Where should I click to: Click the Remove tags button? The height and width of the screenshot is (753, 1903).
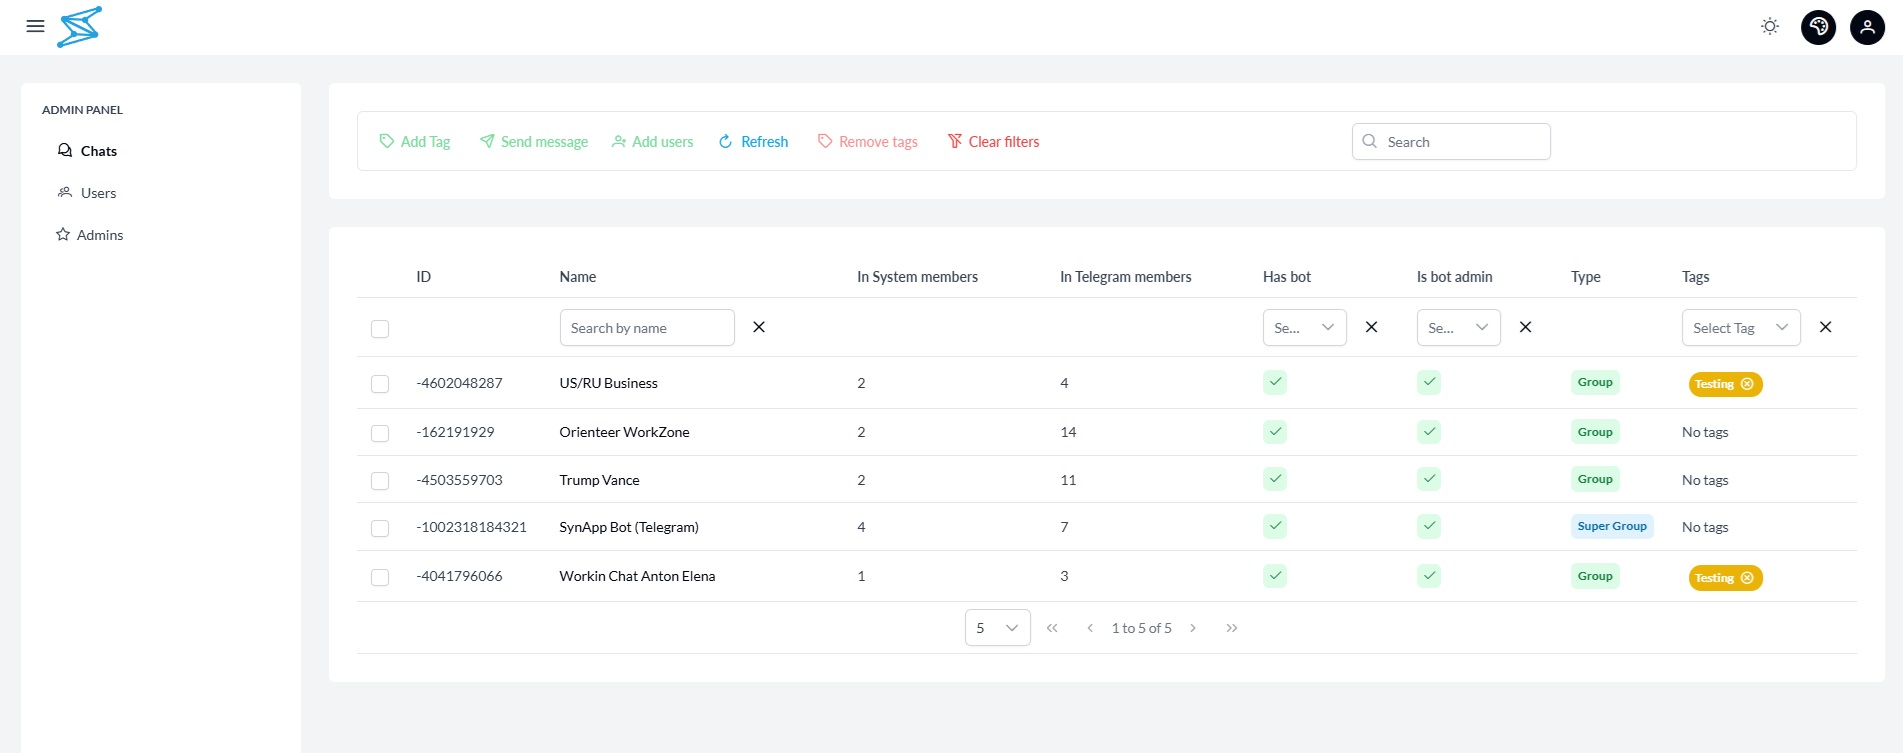coord(868,142)
